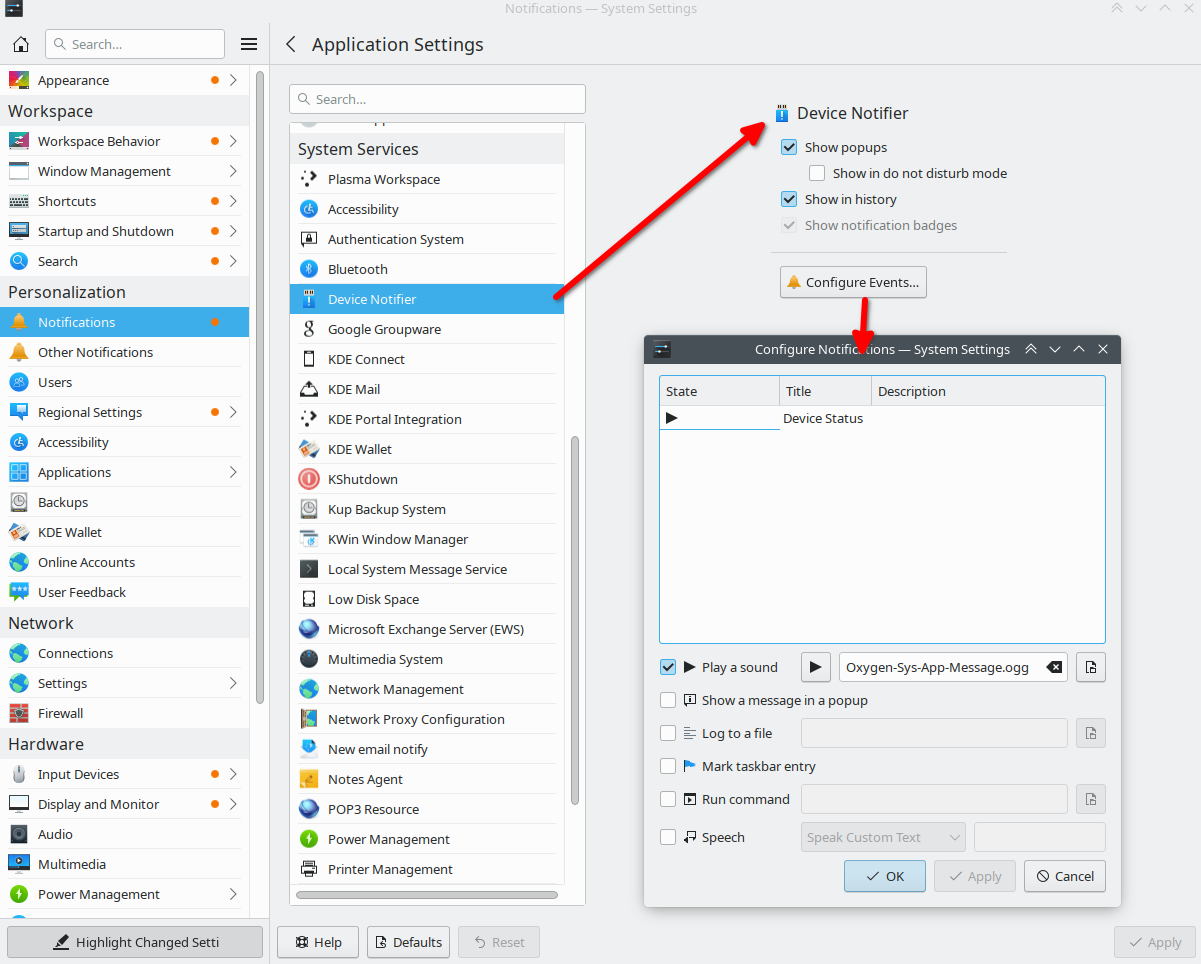Click the services list vertical scrollbar
The width and height of the screenshot is (1201, 964).
pyautogui.click(x=574, y=620)
